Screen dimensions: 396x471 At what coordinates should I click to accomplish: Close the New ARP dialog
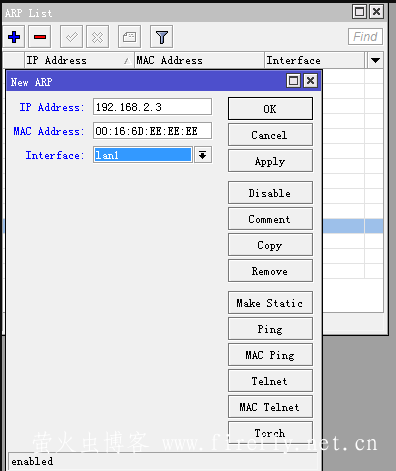[x=310, y=81]
